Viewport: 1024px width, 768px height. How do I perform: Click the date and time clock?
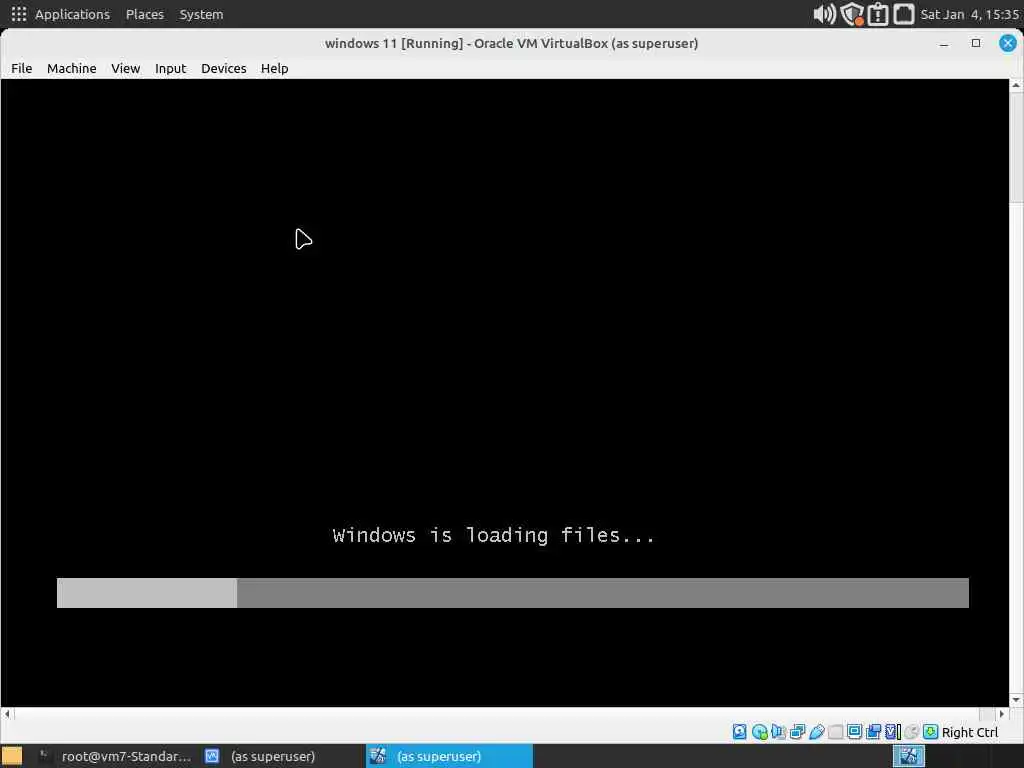coord(970,14)
